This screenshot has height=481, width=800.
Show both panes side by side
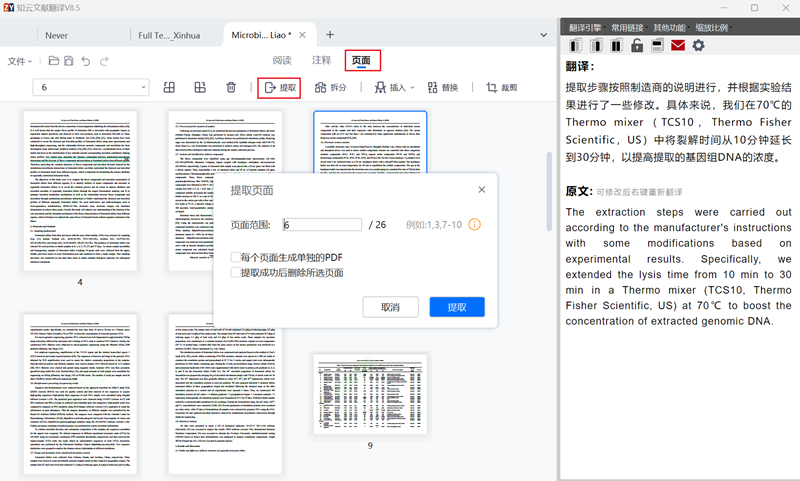[x=616, y=46]
